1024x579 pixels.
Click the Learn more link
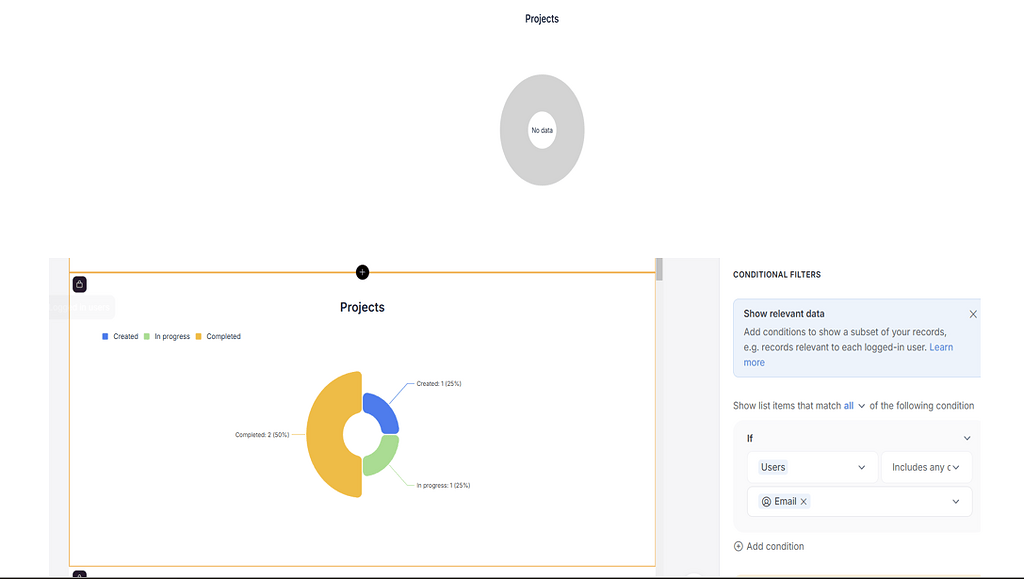click(940, 347)
